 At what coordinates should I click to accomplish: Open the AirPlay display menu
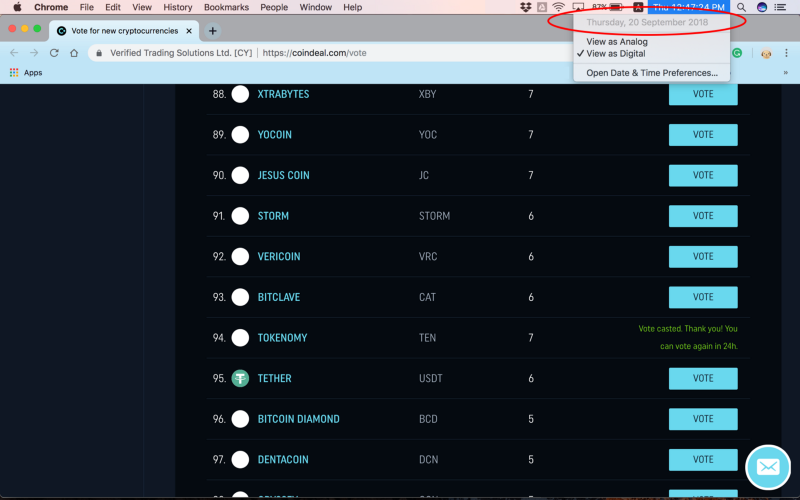(578, 7)
